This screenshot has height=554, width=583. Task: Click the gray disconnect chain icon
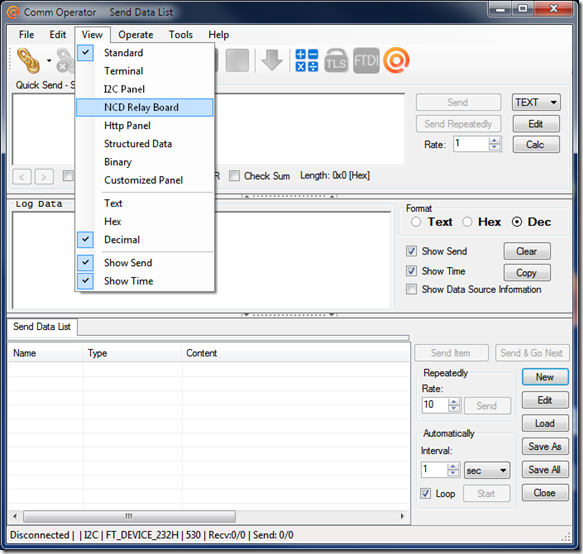pyautogui.click(x=65, y=61)
